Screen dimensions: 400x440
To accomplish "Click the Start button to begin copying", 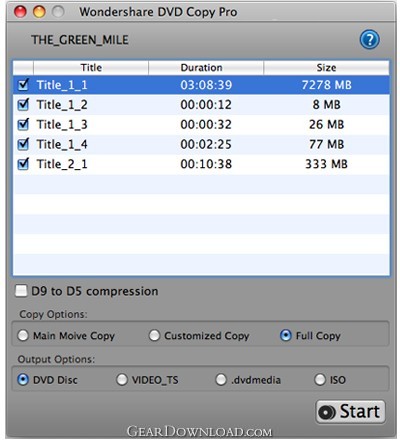I will (350, 412).
